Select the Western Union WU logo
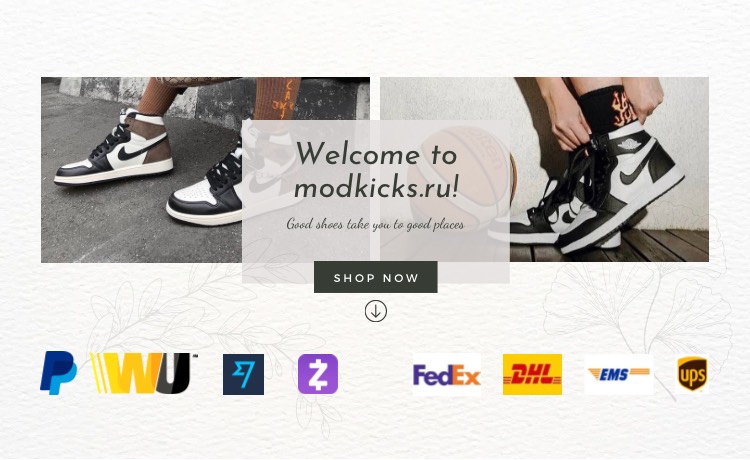This screenshot has height=460, width=750. 144,373
